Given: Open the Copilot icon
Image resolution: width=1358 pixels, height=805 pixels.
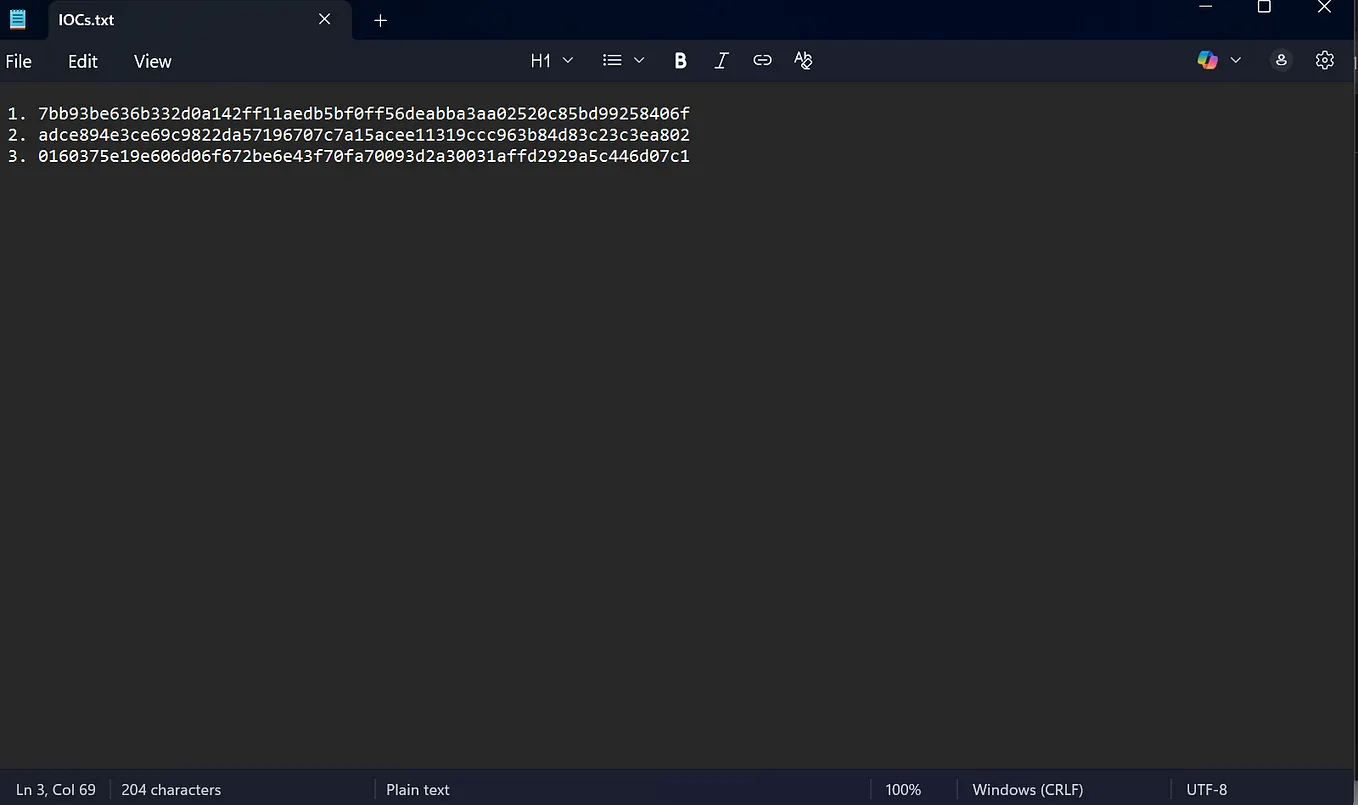Looking at the screenshot, I should 1208,60.
